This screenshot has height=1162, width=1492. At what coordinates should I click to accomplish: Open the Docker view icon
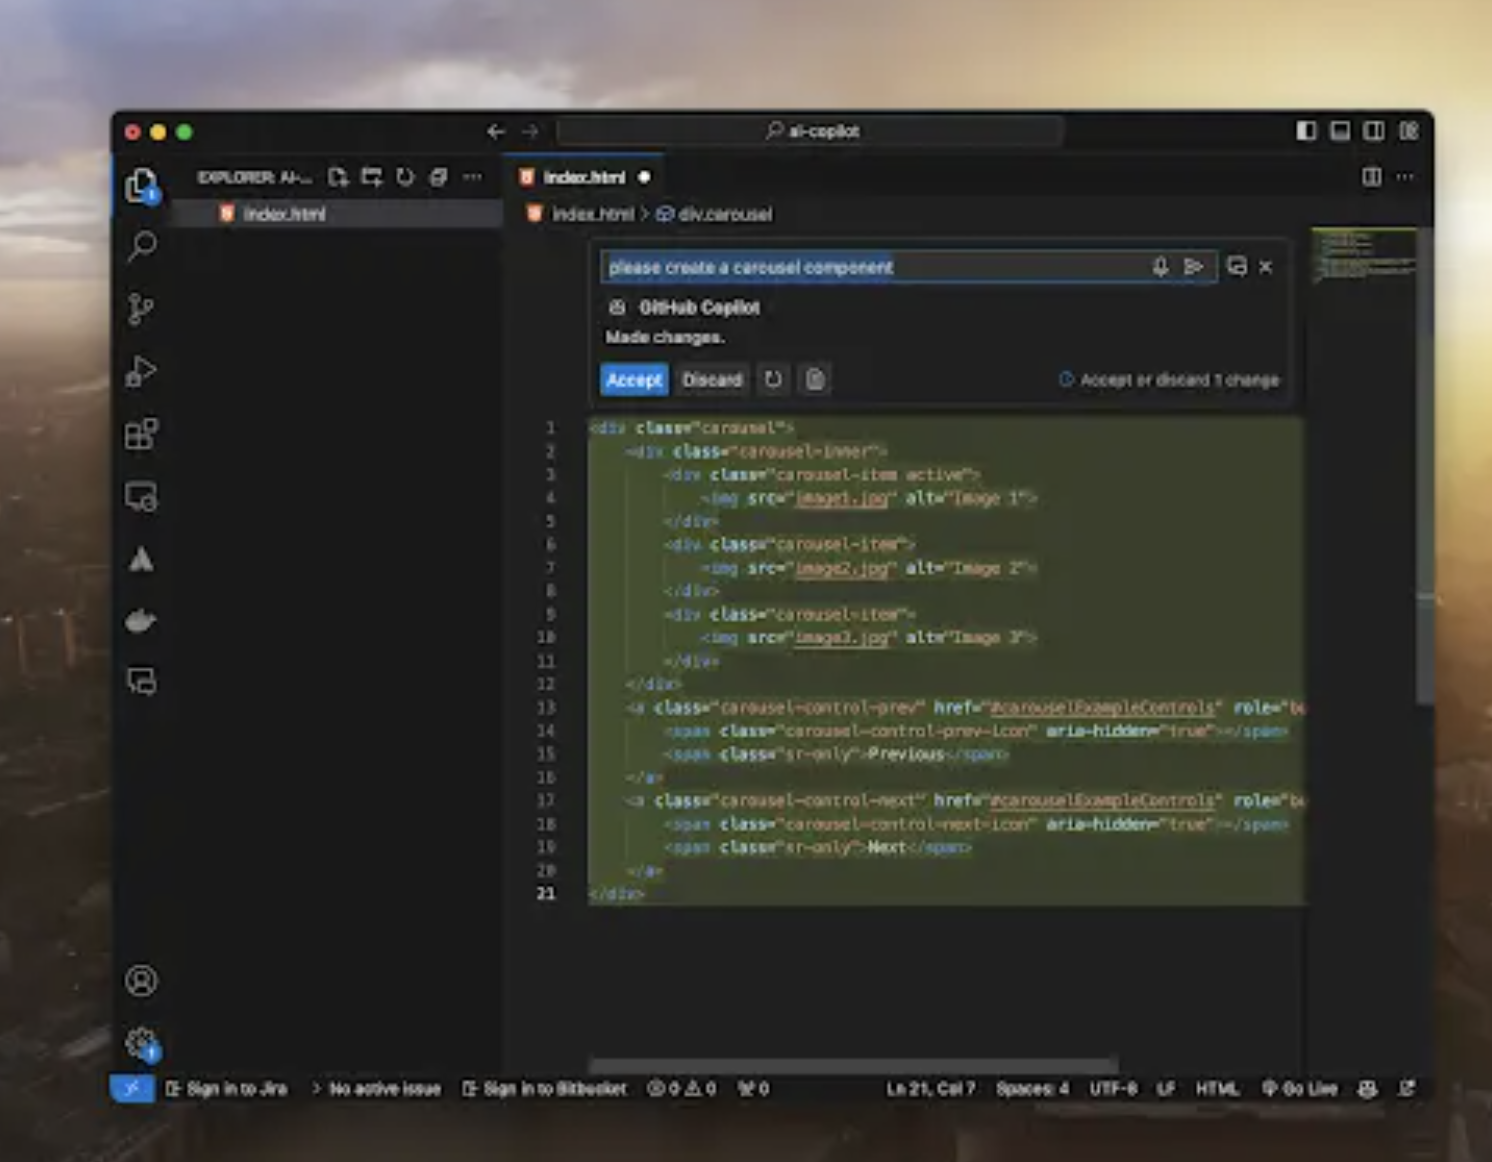click(141, 621)
